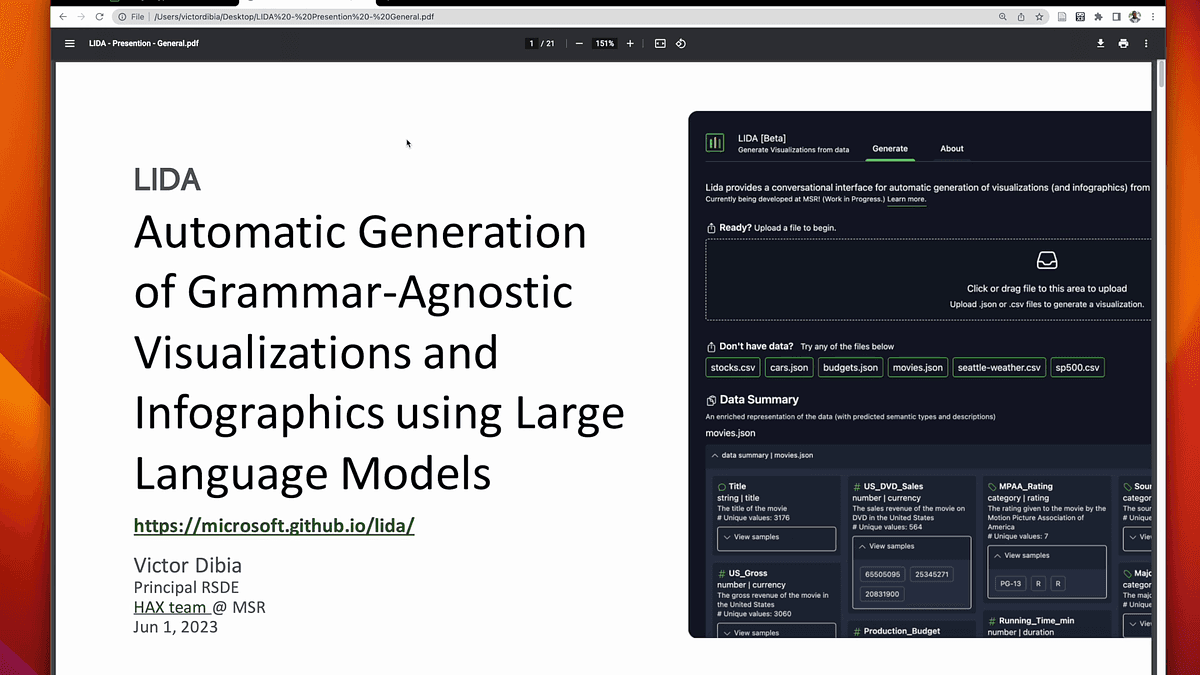Click the PDF page number field
Viewport: 1200px width, 675px height.
tap(530, 44)
